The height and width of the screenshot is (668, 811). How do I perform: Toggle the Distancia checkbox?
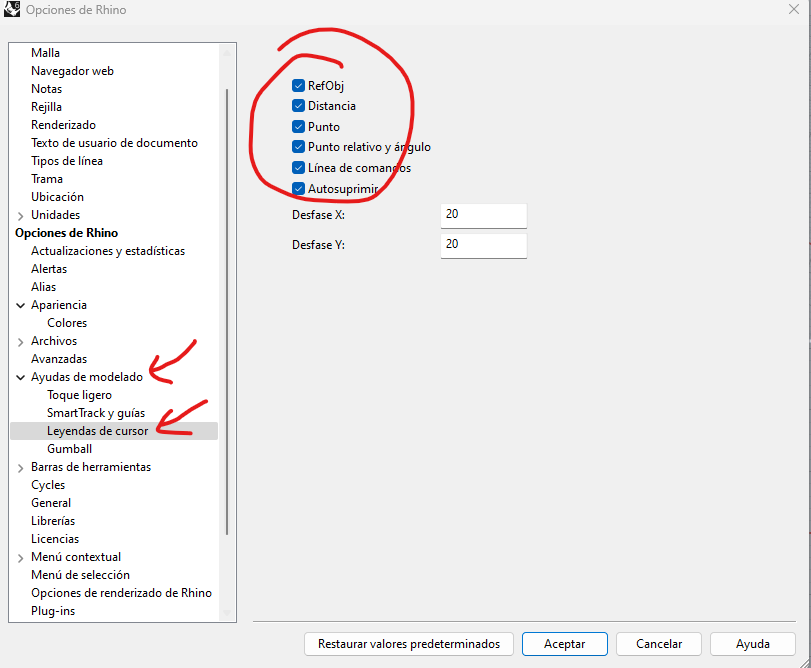(298, 106)
